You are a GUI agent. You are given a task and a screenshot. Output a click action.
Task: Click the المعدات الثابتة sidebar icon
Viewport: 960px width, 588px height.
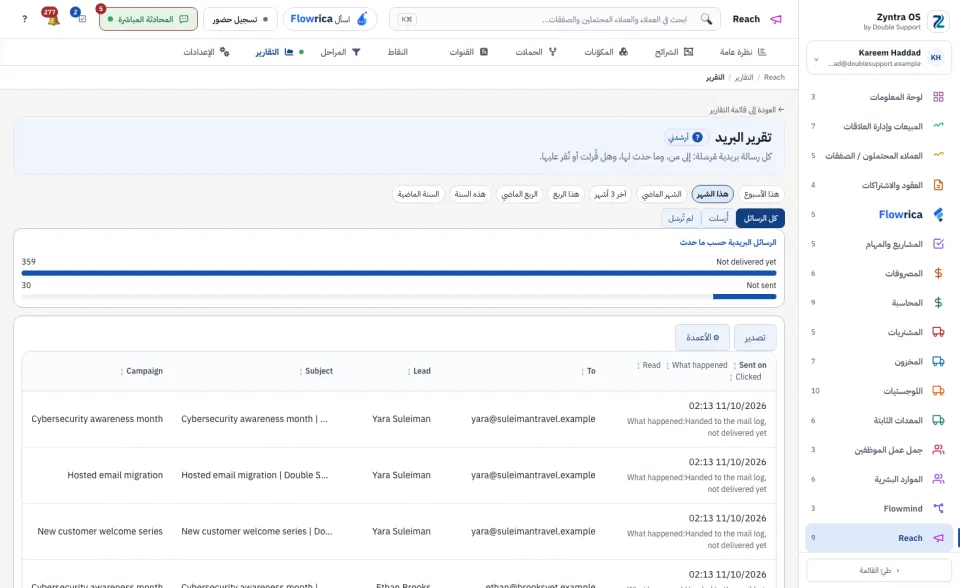938,420
